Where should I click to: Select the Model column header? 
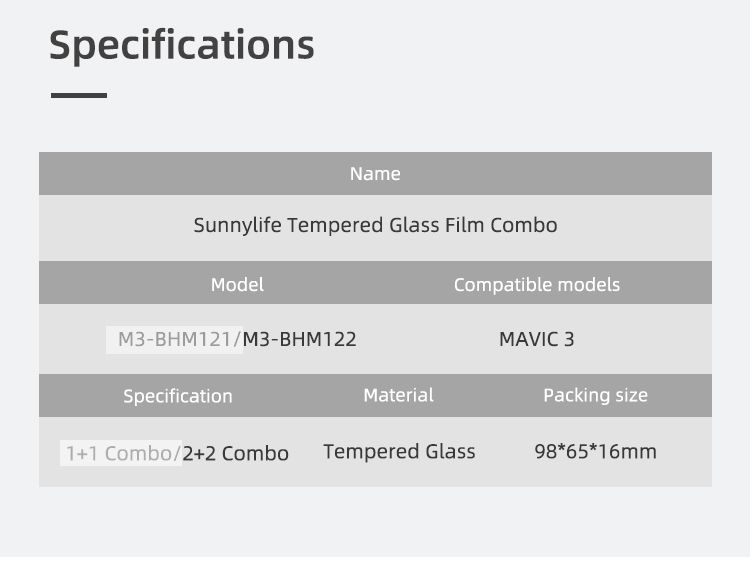coord(237,285)
